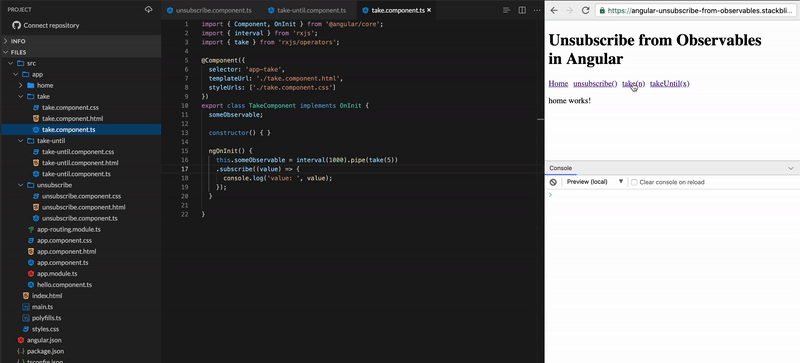Open take-until.component.ts in file tree
The width and height of the screenshot is (800, 363).
click(x=76, y=174)
